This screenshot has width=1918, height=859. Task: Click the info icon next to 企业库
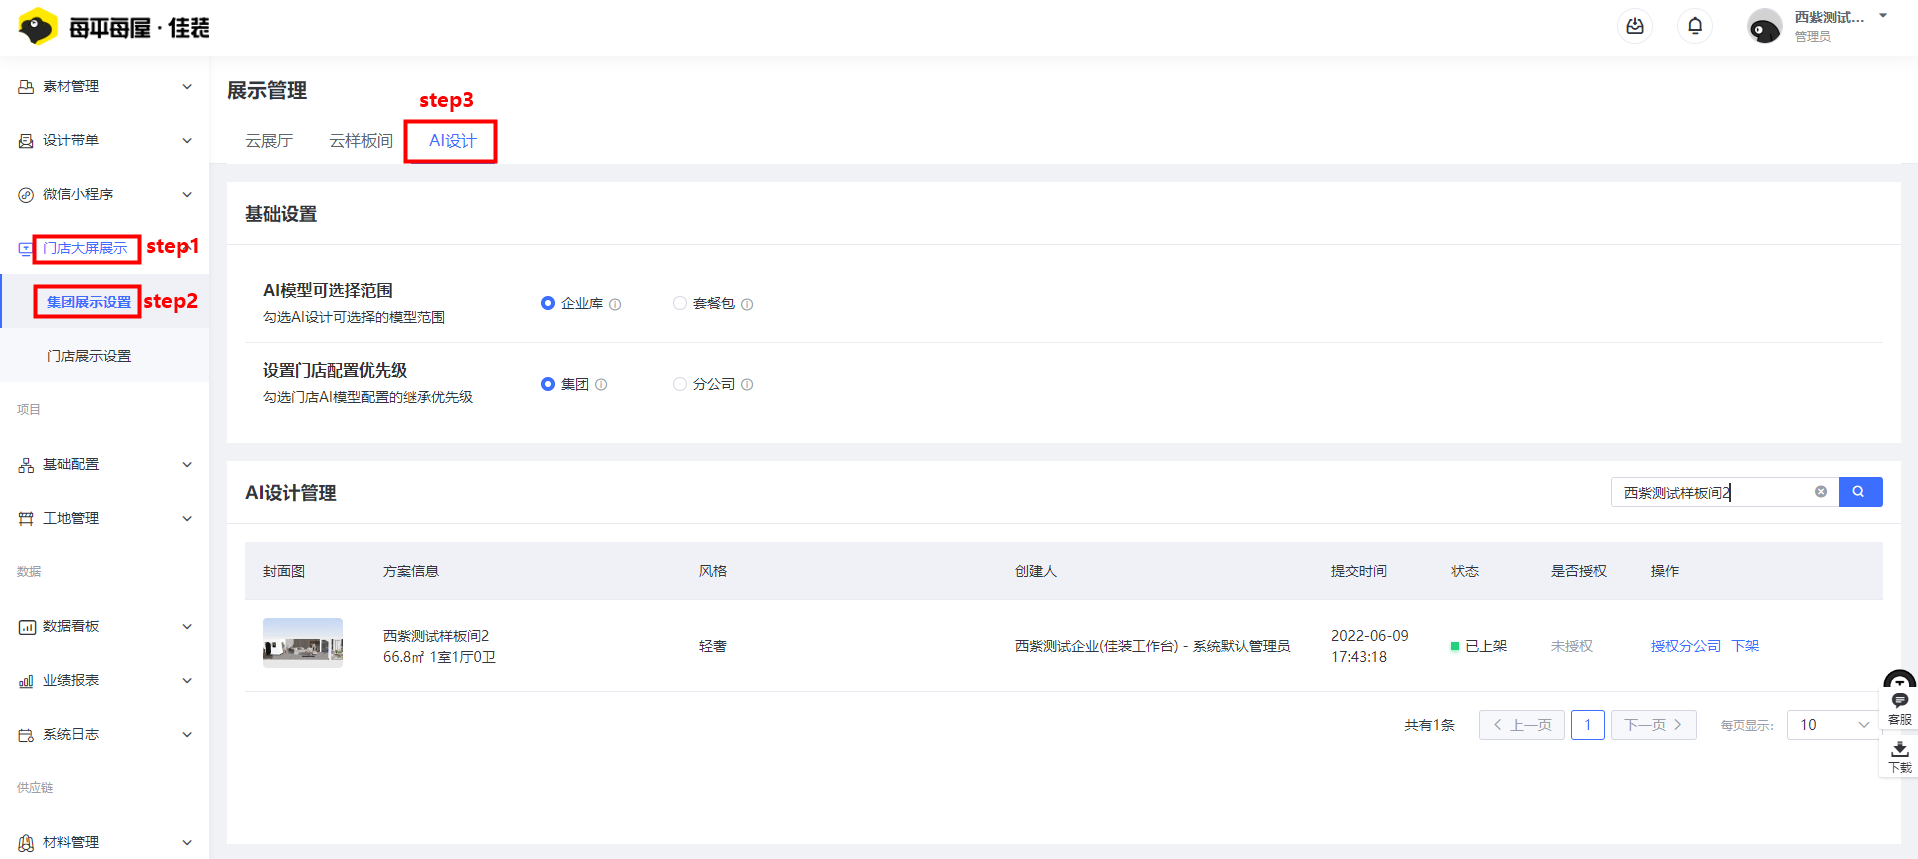(x=615, y=304)
